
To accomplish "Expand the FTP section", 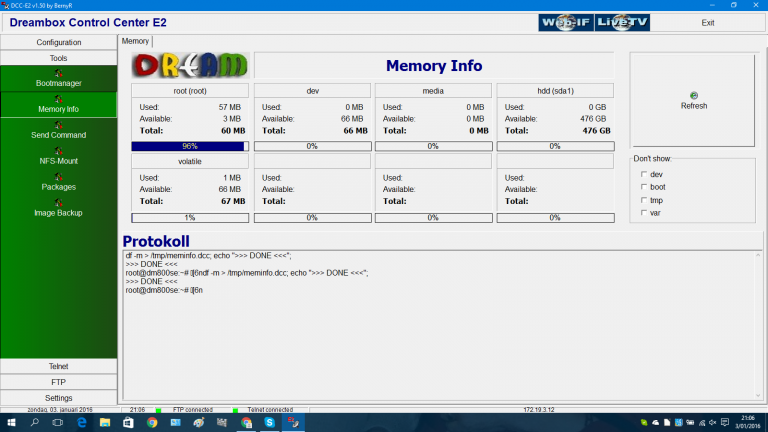I will pyautogui.click(x=58, y=382).
